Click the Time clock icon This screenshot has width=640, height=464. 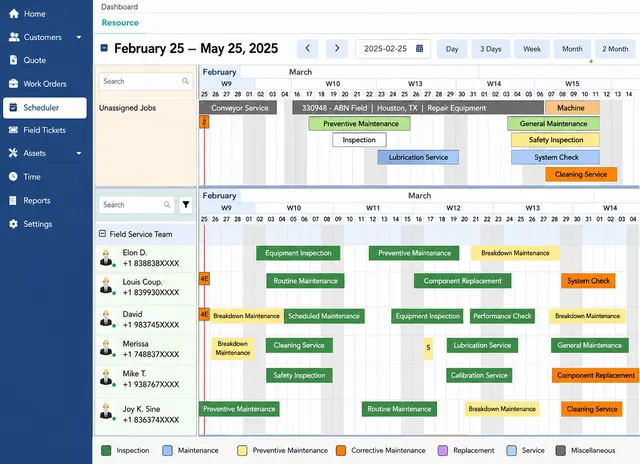click(13, 176)
